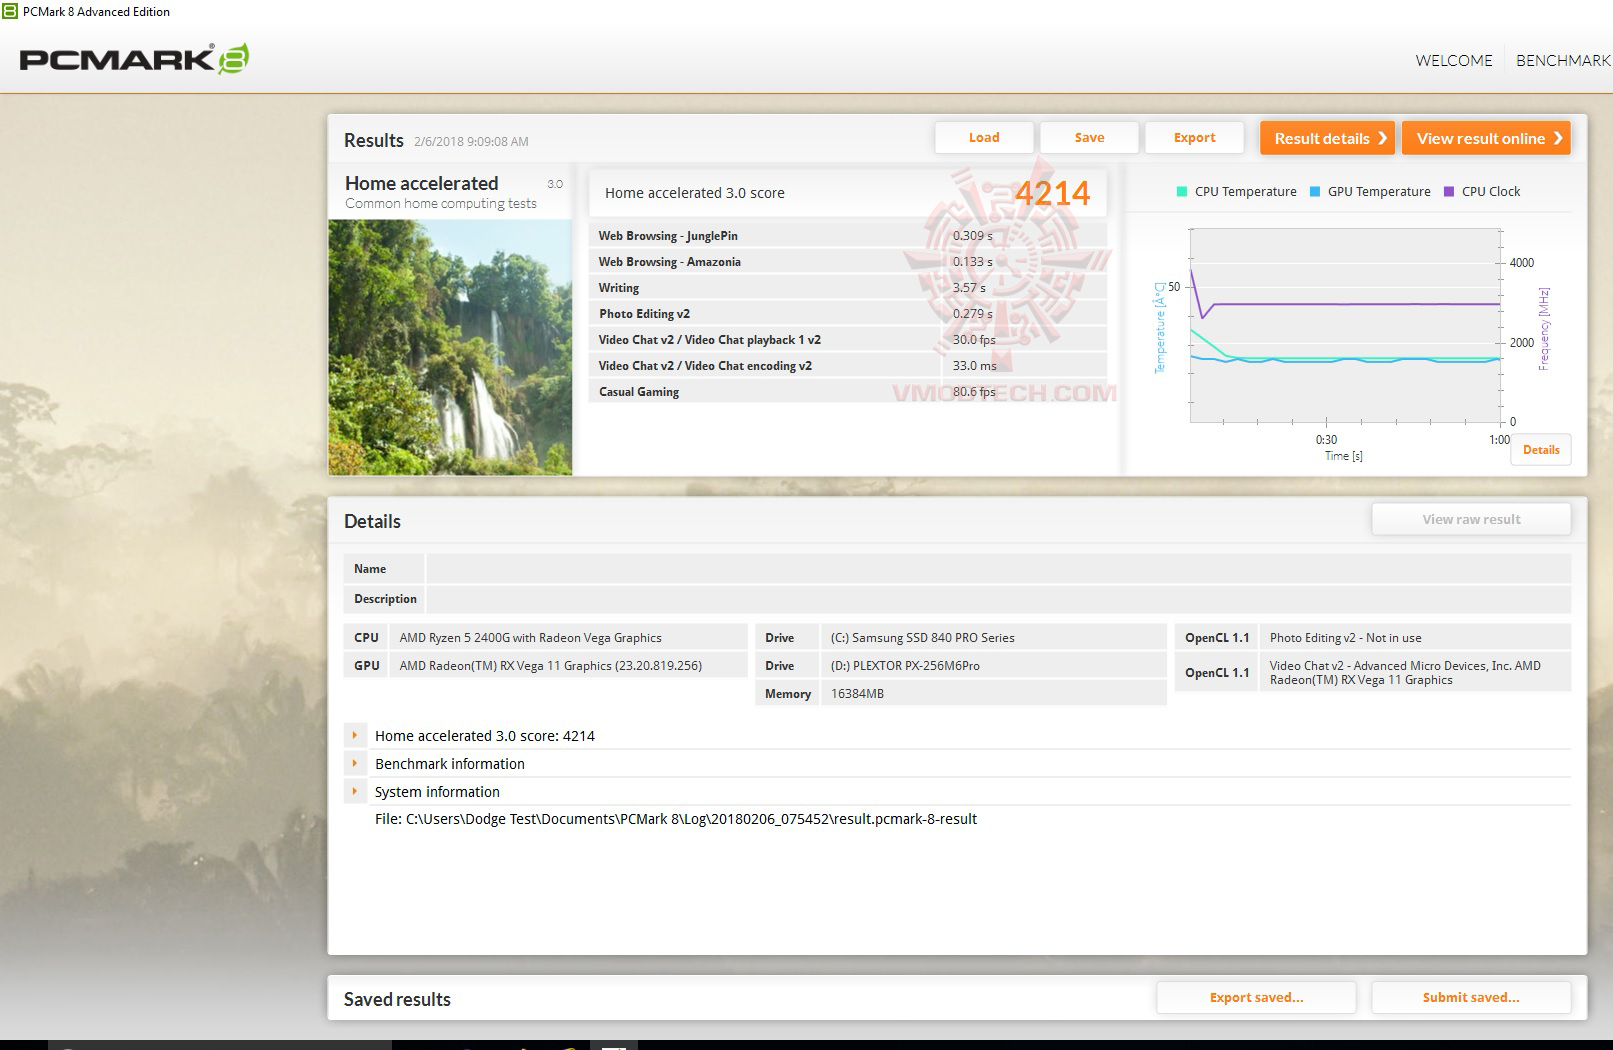Click the 3.57 s Writing value
The image size is (1613, 1050).
(x=969, y=288)
